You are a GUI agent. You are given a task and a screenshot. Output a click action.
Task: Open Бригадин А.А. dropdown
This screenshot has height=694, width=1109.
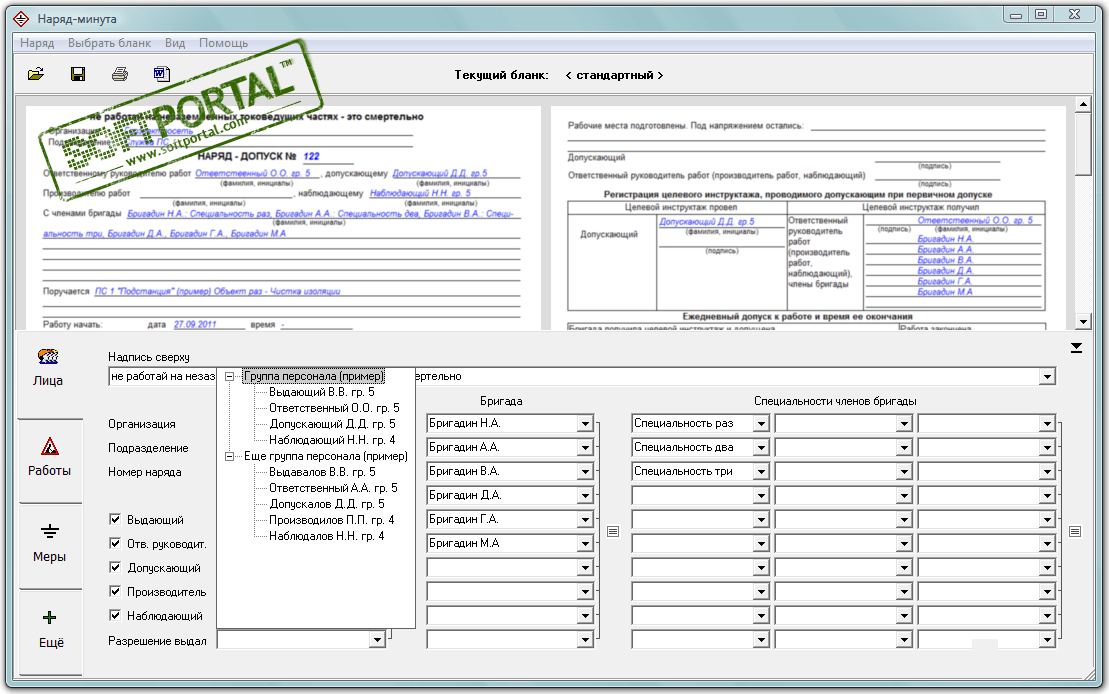point(585,448)
